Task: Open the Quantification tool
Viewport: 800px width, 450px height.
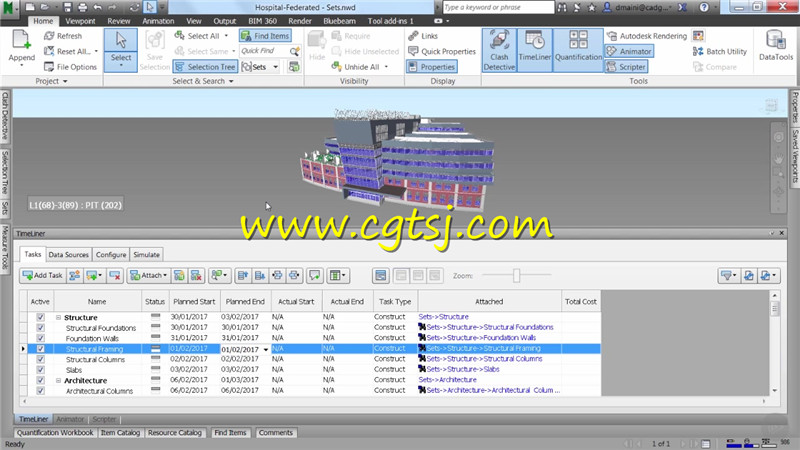Action: point(578,50)
